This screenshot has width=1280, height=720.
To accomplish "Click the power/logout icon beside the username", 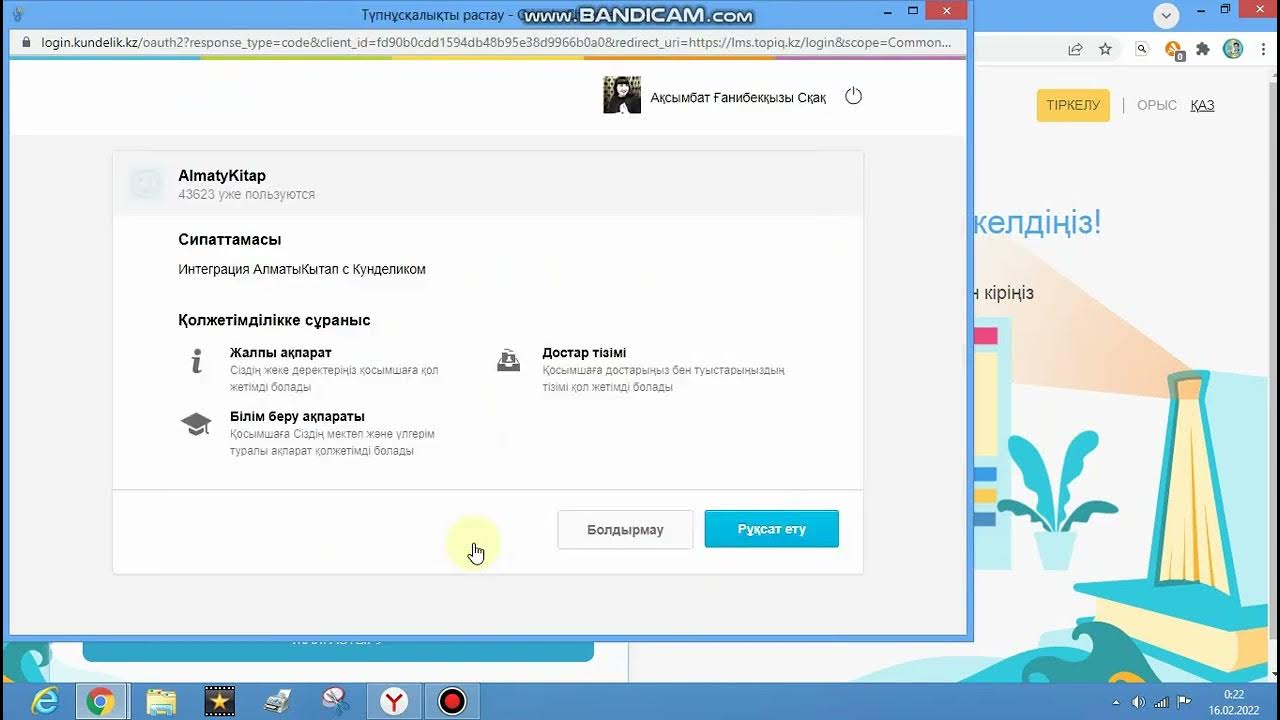I will point(853,96).
